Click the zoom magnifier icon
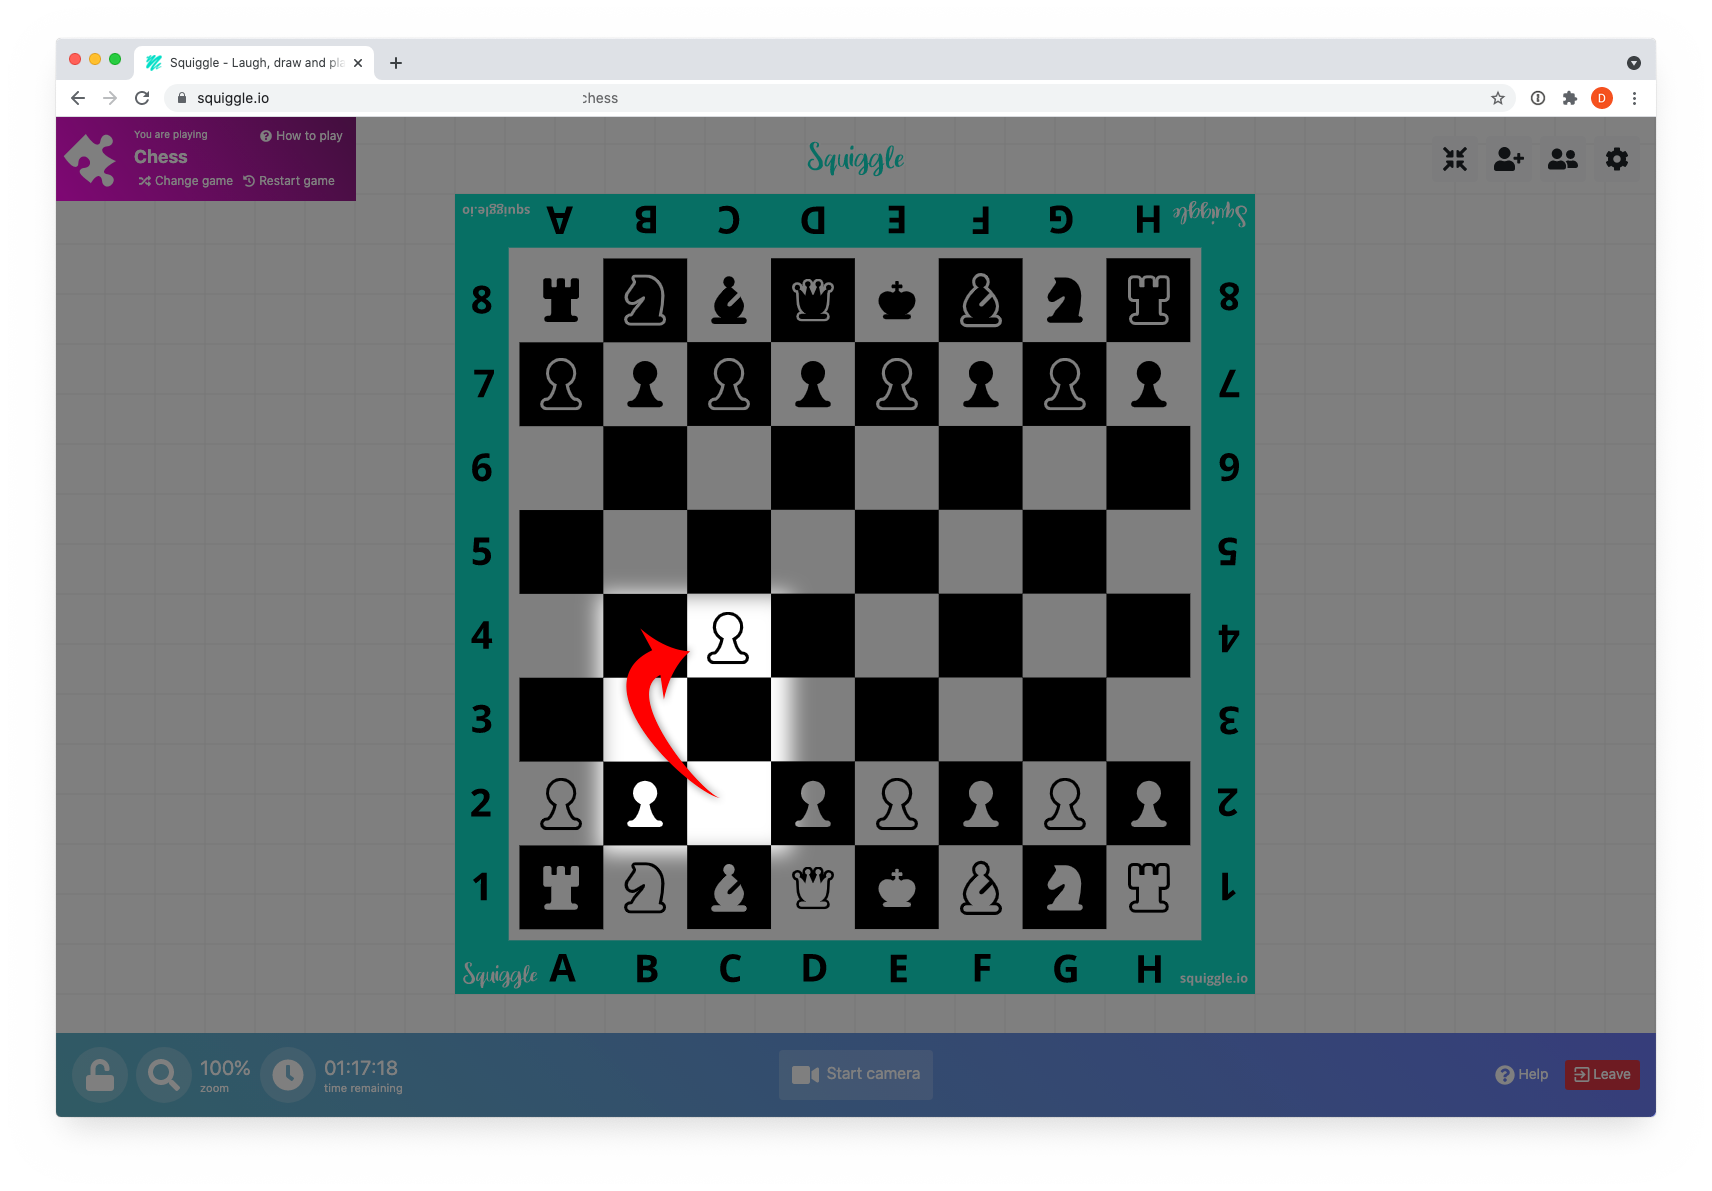This screenshot has width=1712, height=1191. 164,1075
